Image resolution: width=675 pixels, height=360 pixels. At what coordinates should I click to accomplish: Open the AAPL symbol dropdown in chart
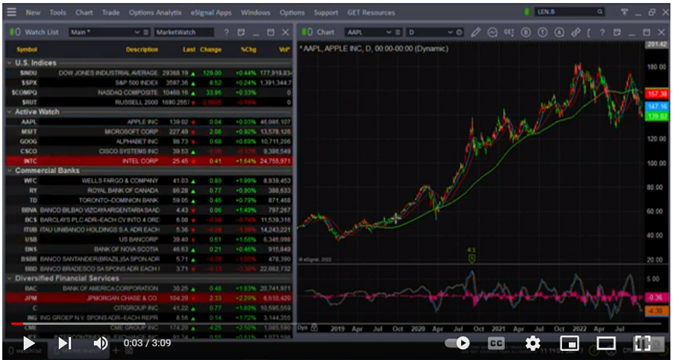369,32
